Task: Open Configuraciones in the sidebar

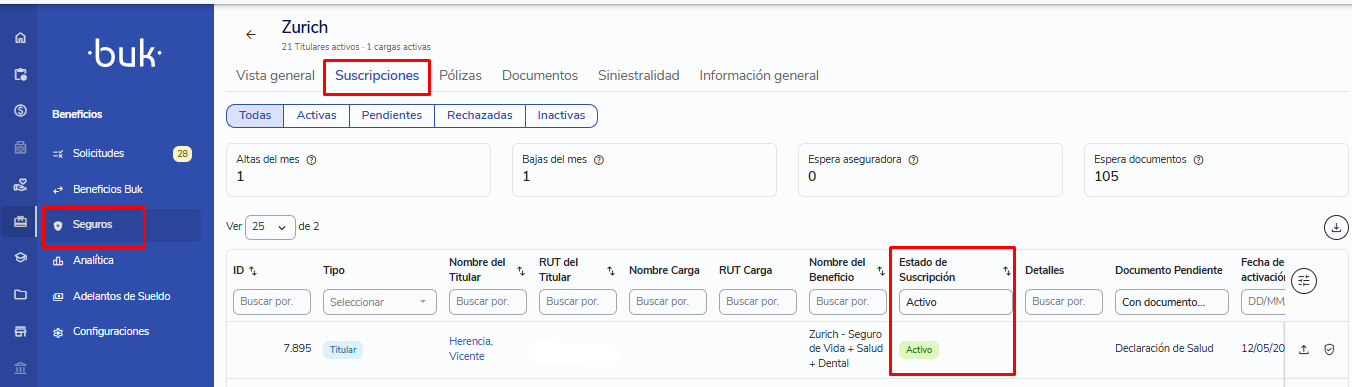Action: coord(111,331)
